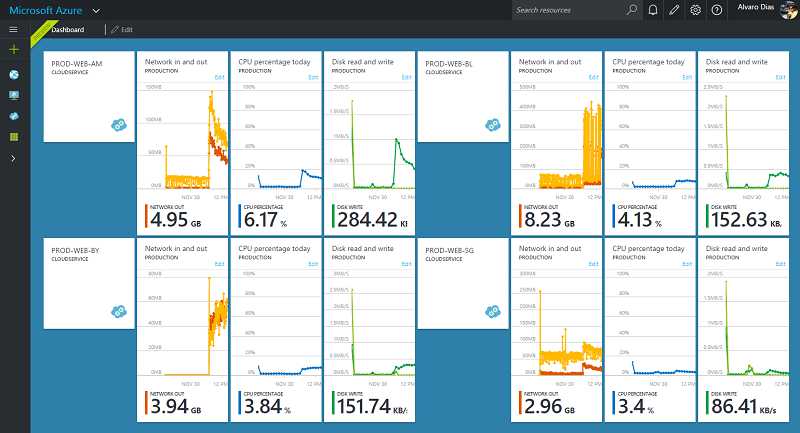Select the 8.23 GB Network Out value
Image resolution: width=800 pixels, height=433 pixels.
pos(549,220)
